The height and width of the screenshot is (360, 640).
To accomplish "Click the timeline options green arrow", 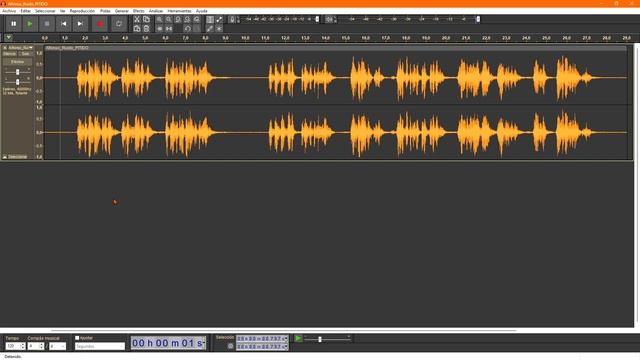I will [x=9, y=38].
